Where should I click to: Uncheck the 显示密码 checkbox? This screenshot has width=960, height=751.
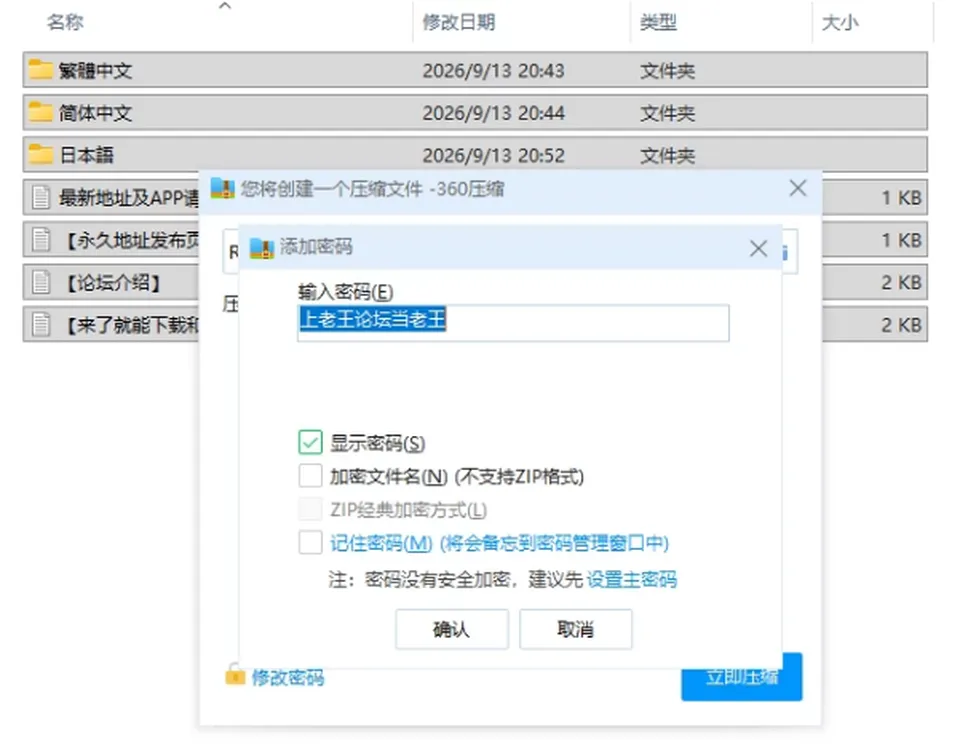click(310, 442)
